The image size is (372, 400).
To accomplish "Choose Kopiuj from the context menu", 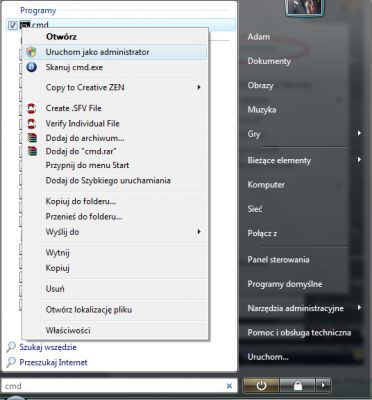I will click(116, 268).
